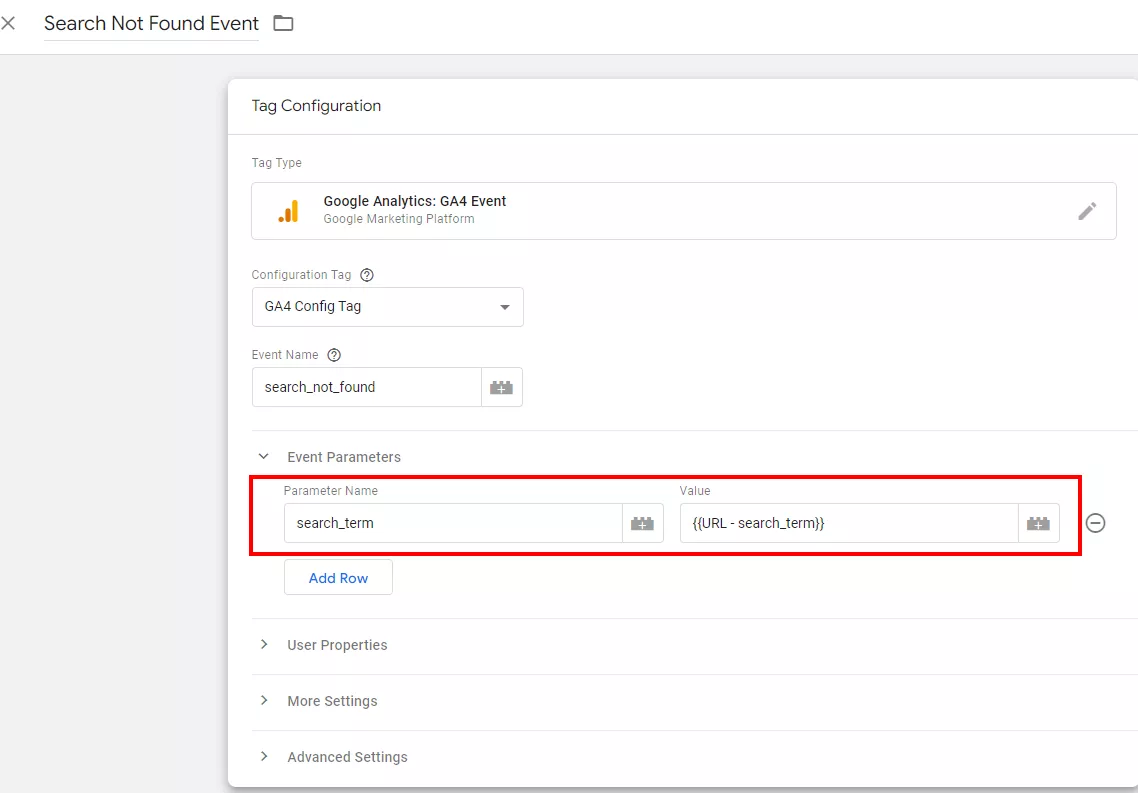Open the GA4 Config Tag dropdown
This screenshot has width=1138, height=793.
point(388,307)
